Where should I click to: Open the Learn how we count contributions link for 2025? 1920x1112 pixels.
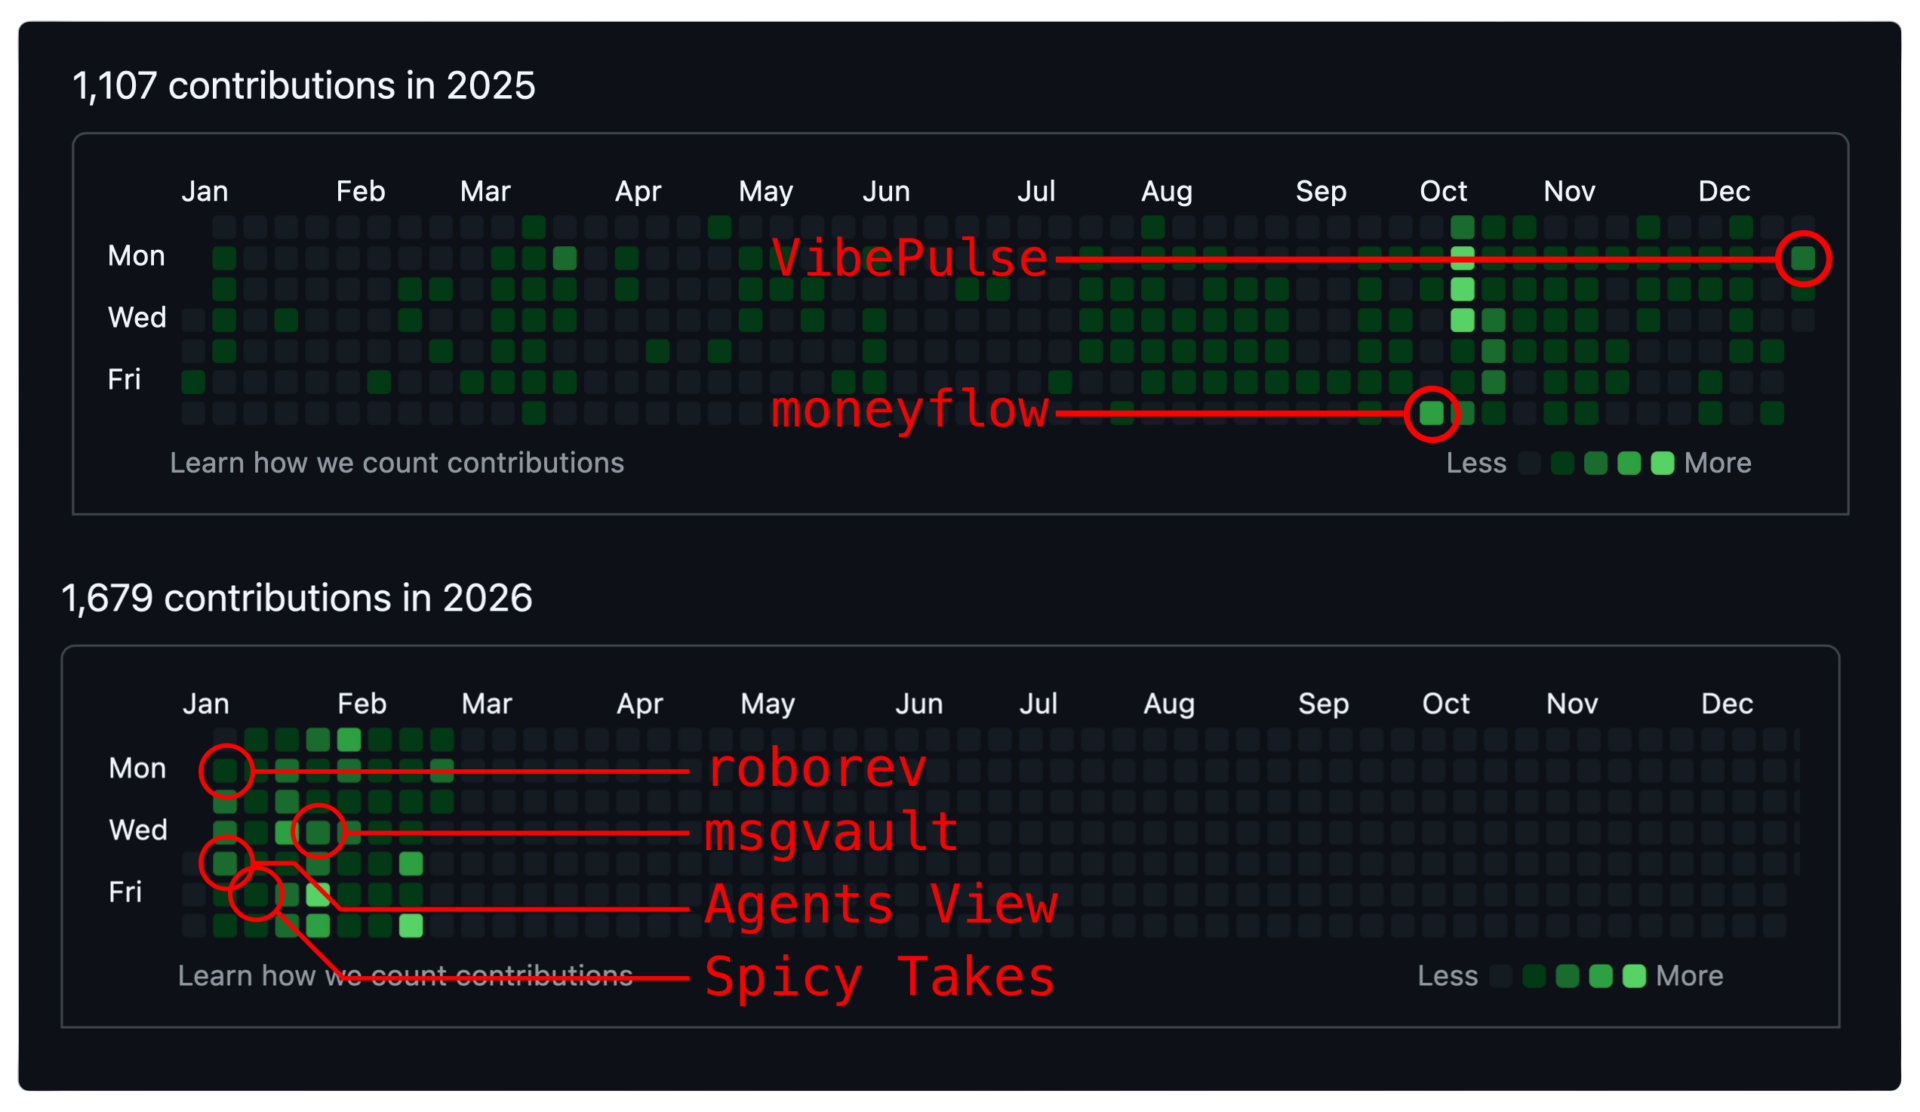click(396, 463)
